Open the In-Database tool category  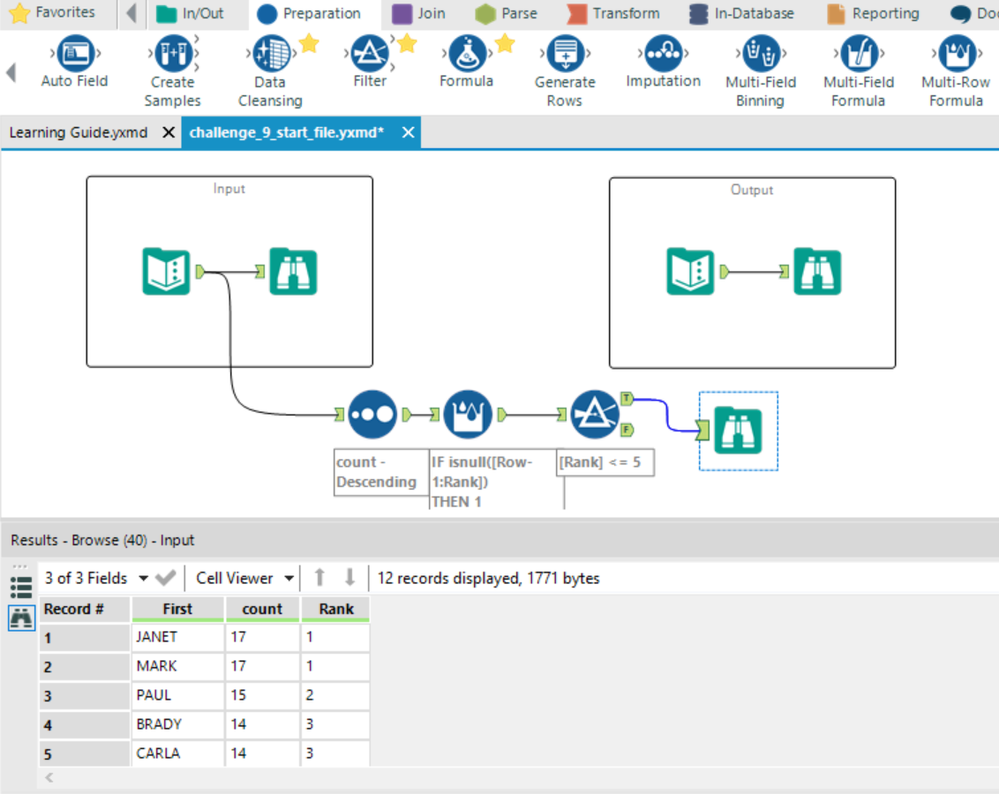pyautogui.click(x=742, y=13)
